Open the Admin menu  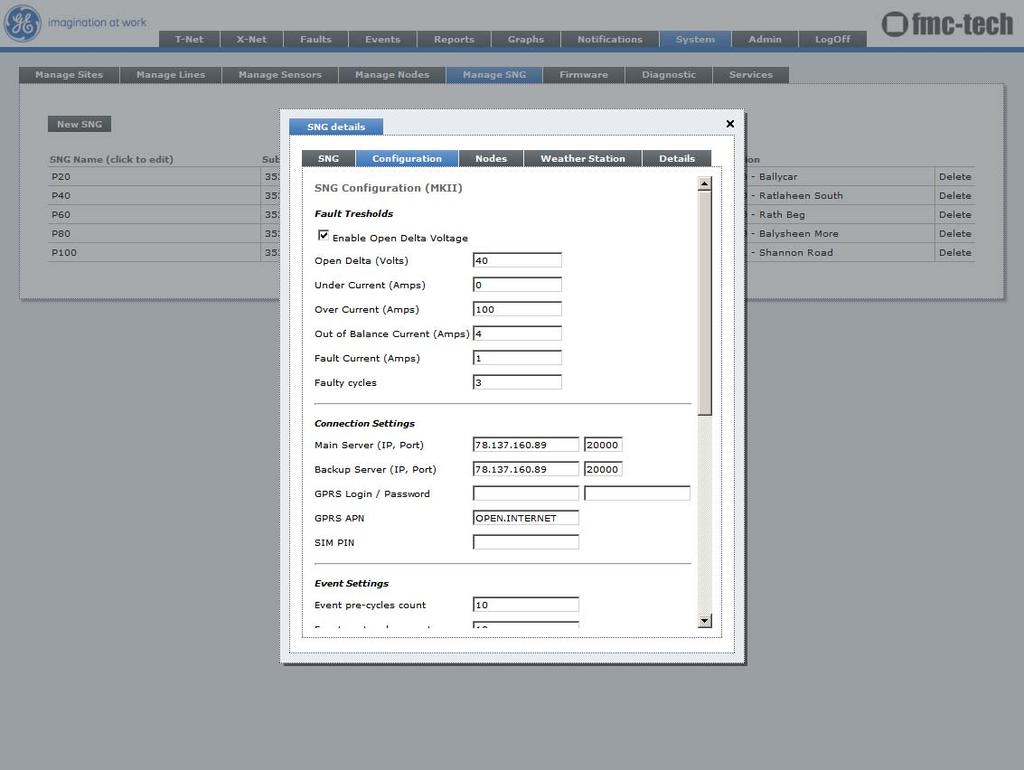(765, 39)
